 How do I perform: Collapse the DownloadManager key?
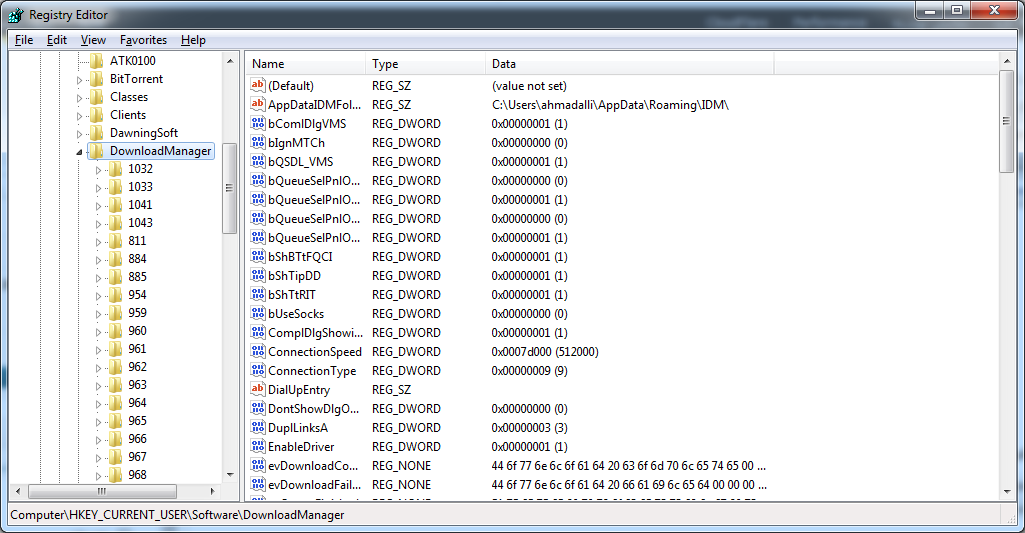[x=80, y=152]
